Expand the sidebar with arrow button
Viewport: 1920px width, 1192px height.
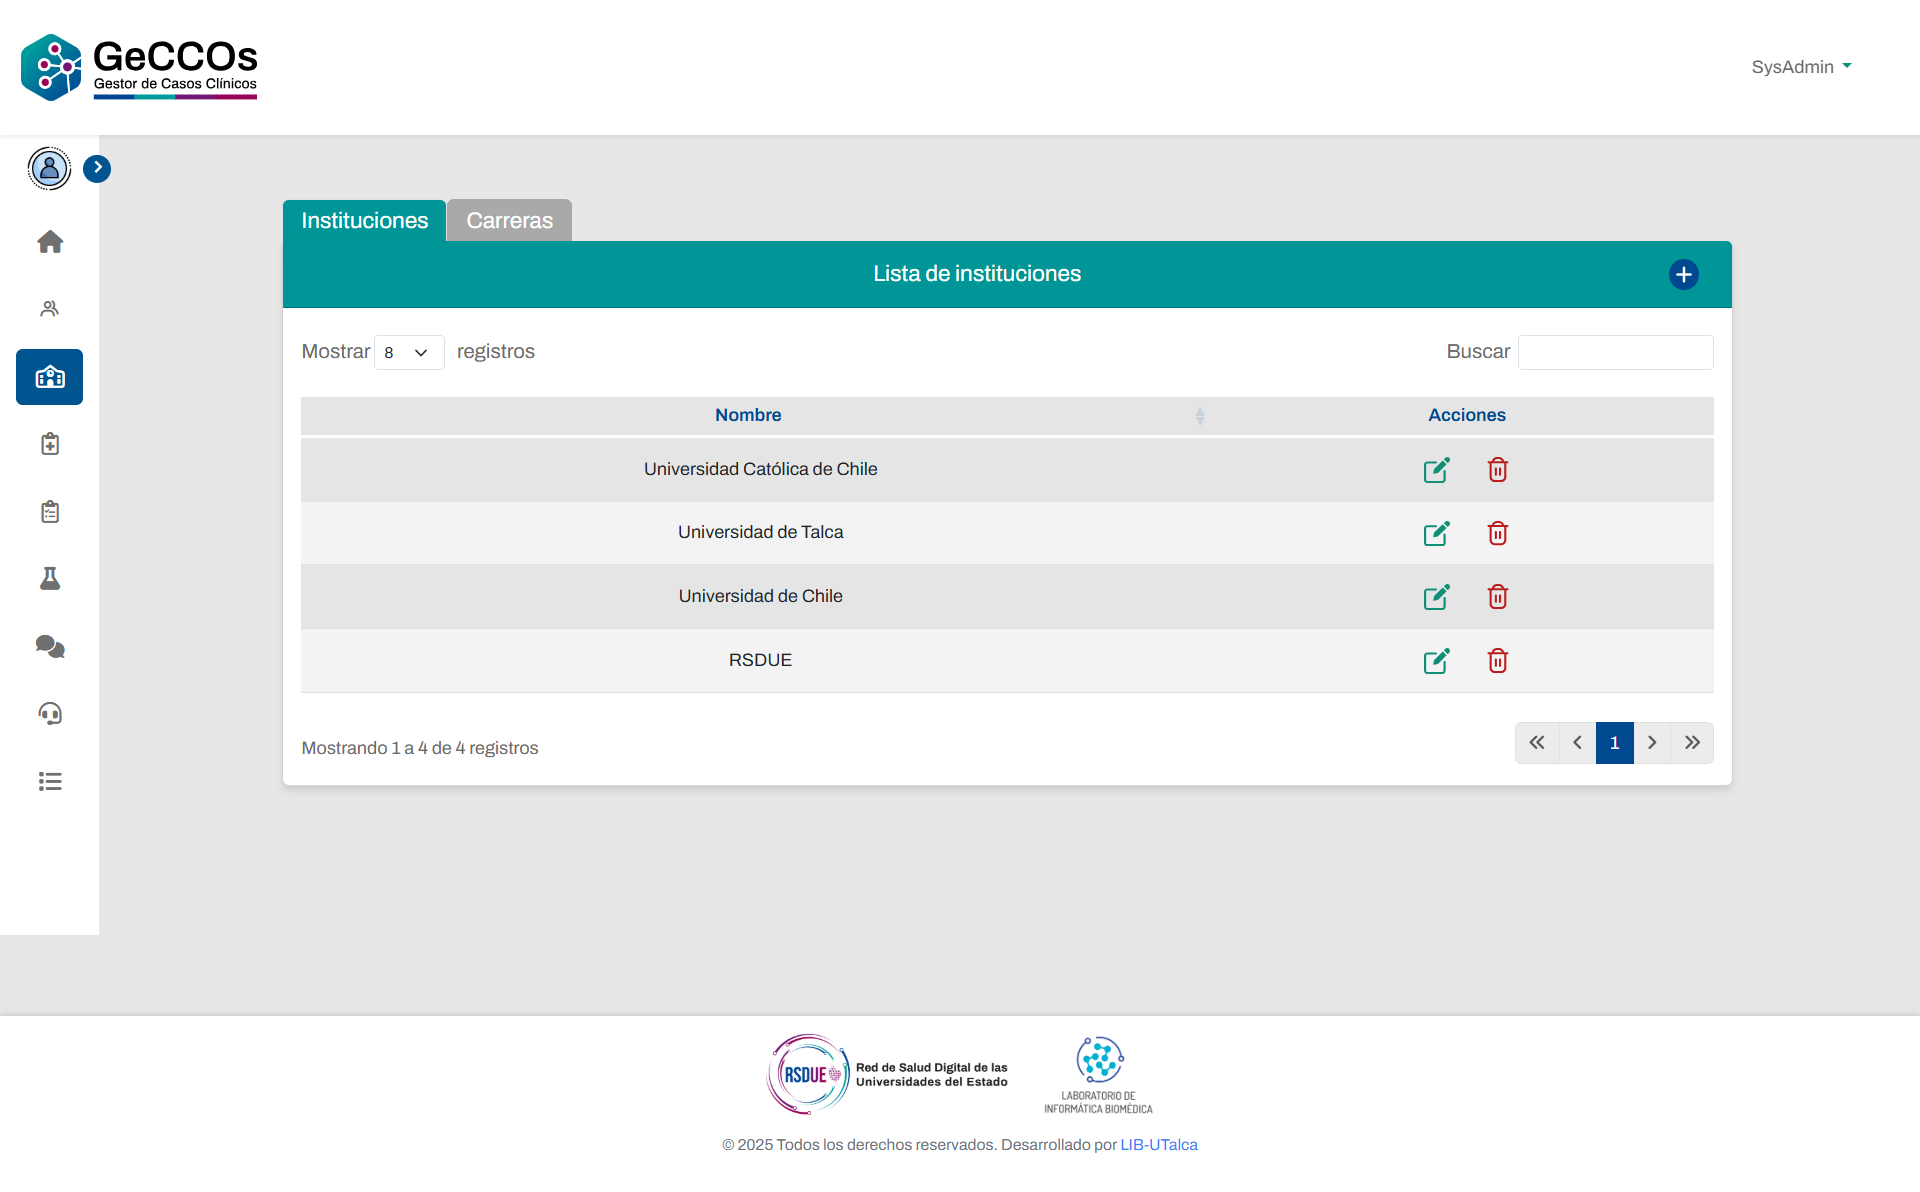(x=97, y=168)
